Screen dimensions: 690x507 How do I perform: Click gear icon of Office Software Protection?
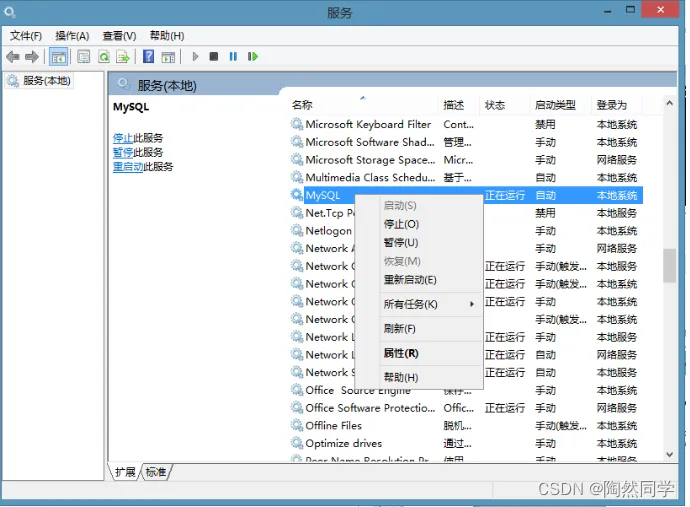pos(297,408)
